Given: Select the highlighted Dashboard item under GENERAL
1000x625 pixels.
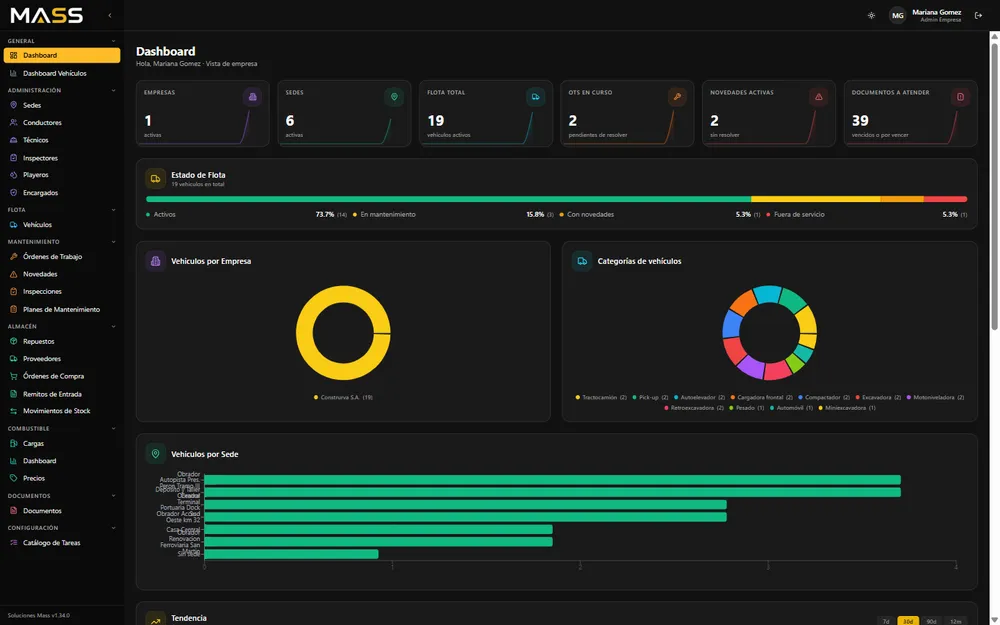Looking at the screenshot, I should 62,55.
